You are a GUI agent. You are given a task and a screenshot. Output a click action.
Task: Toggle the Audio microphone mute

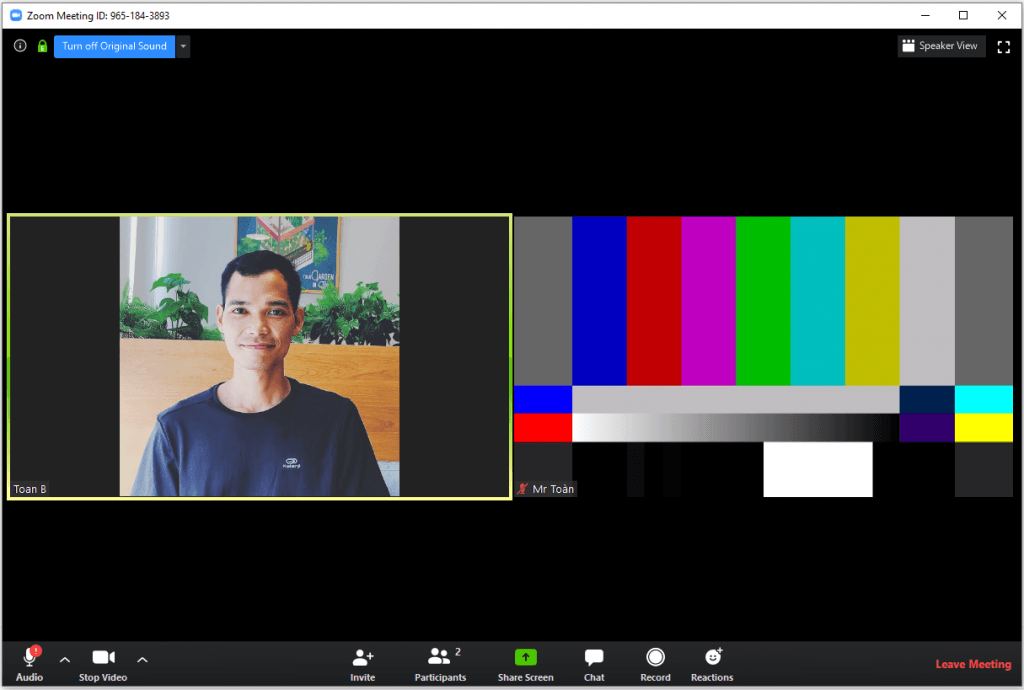click(x=29, y=658)
